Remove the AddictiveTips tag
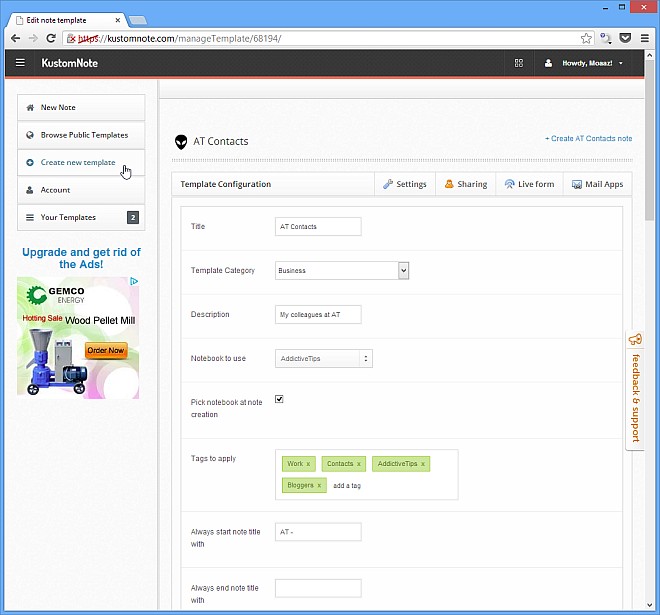Viewport: 660px width, 615px height. [423, 464]
